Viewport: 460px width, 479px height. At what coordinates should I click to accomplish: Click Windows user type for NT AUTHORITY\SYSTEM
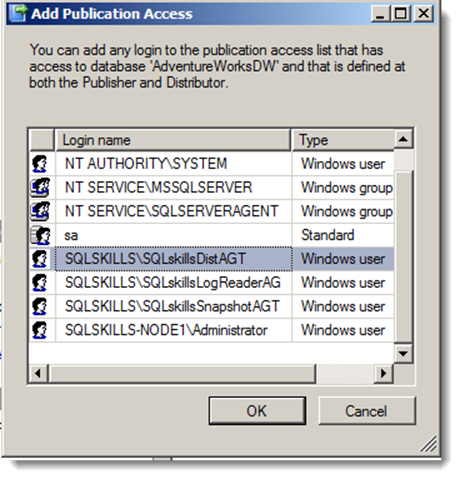(343, 164)
